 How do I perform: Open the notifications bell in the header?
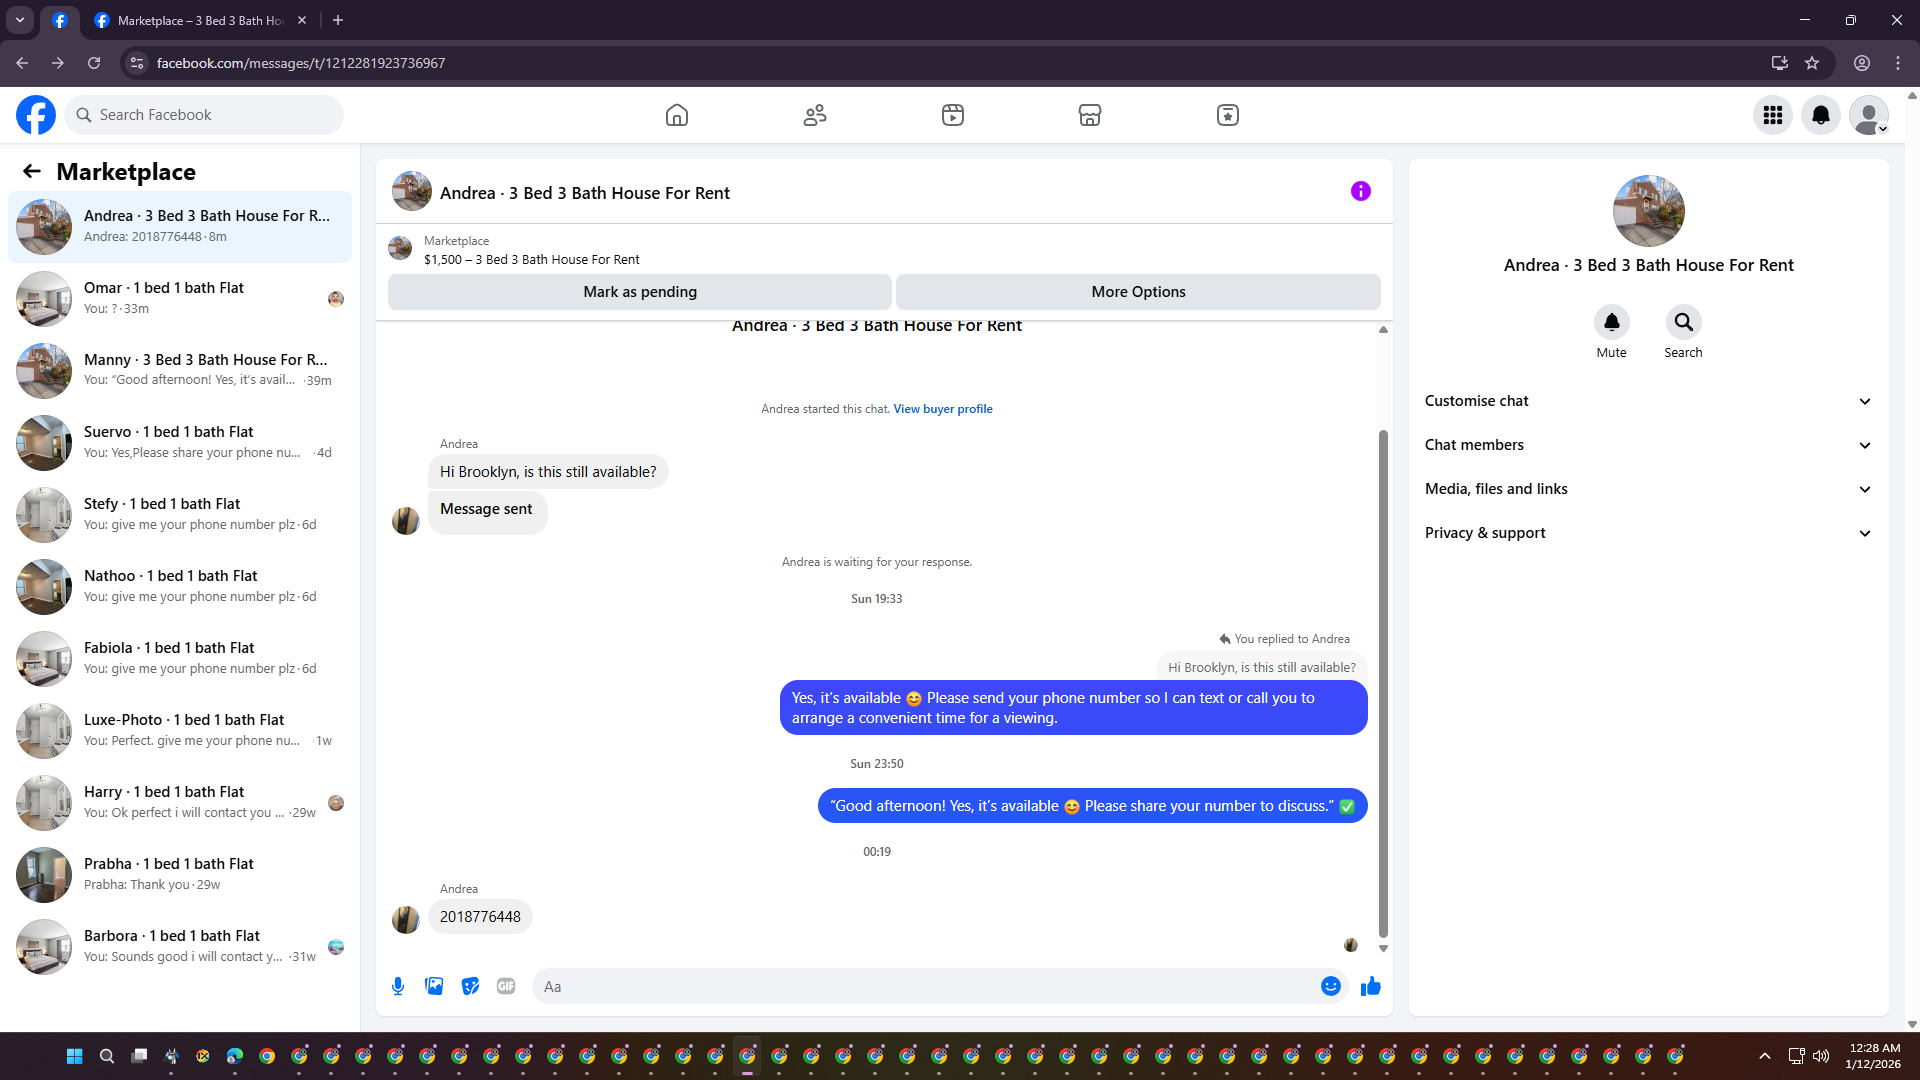tap(1821, 115)
